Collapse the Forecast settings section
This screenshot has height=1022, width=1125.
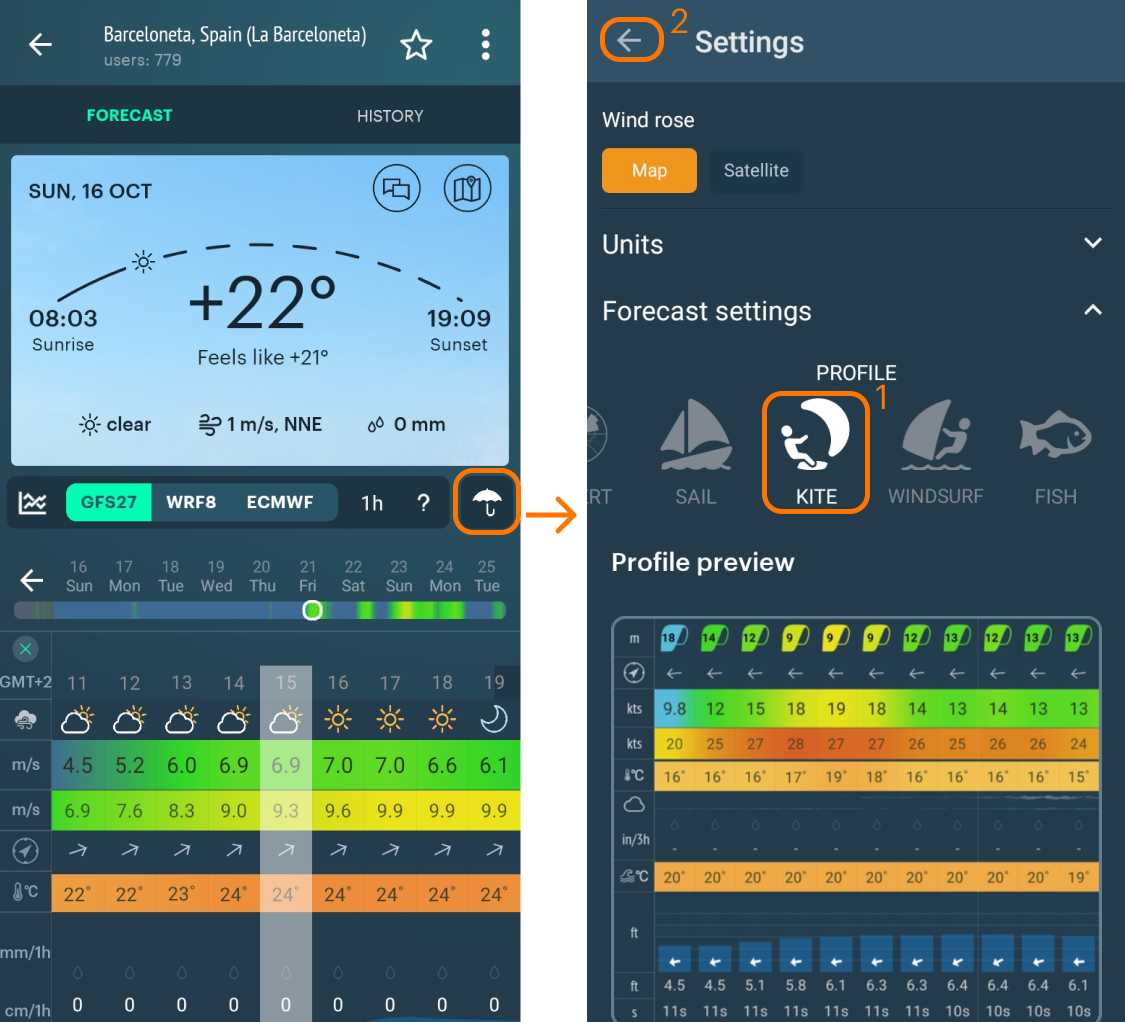point(1093,311)
